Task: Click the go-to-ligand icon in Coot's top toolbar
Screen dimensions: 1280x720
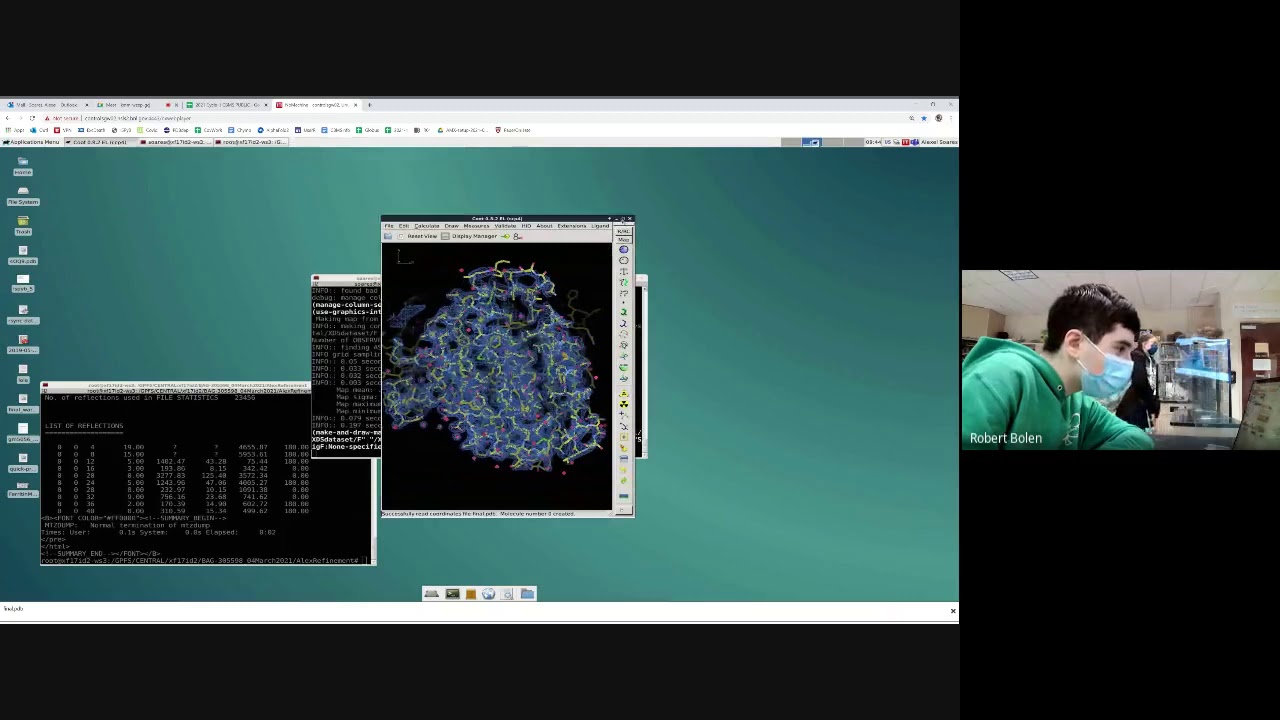Action: click(506, 236)
